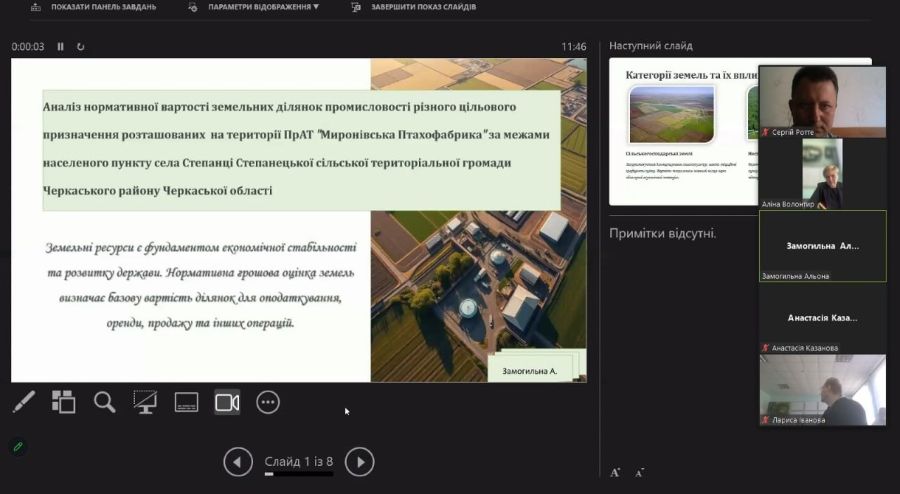The image size is (900, 494).
Task: Toggle subtitles icon under the slide
Action: click(x=187, y=402)
